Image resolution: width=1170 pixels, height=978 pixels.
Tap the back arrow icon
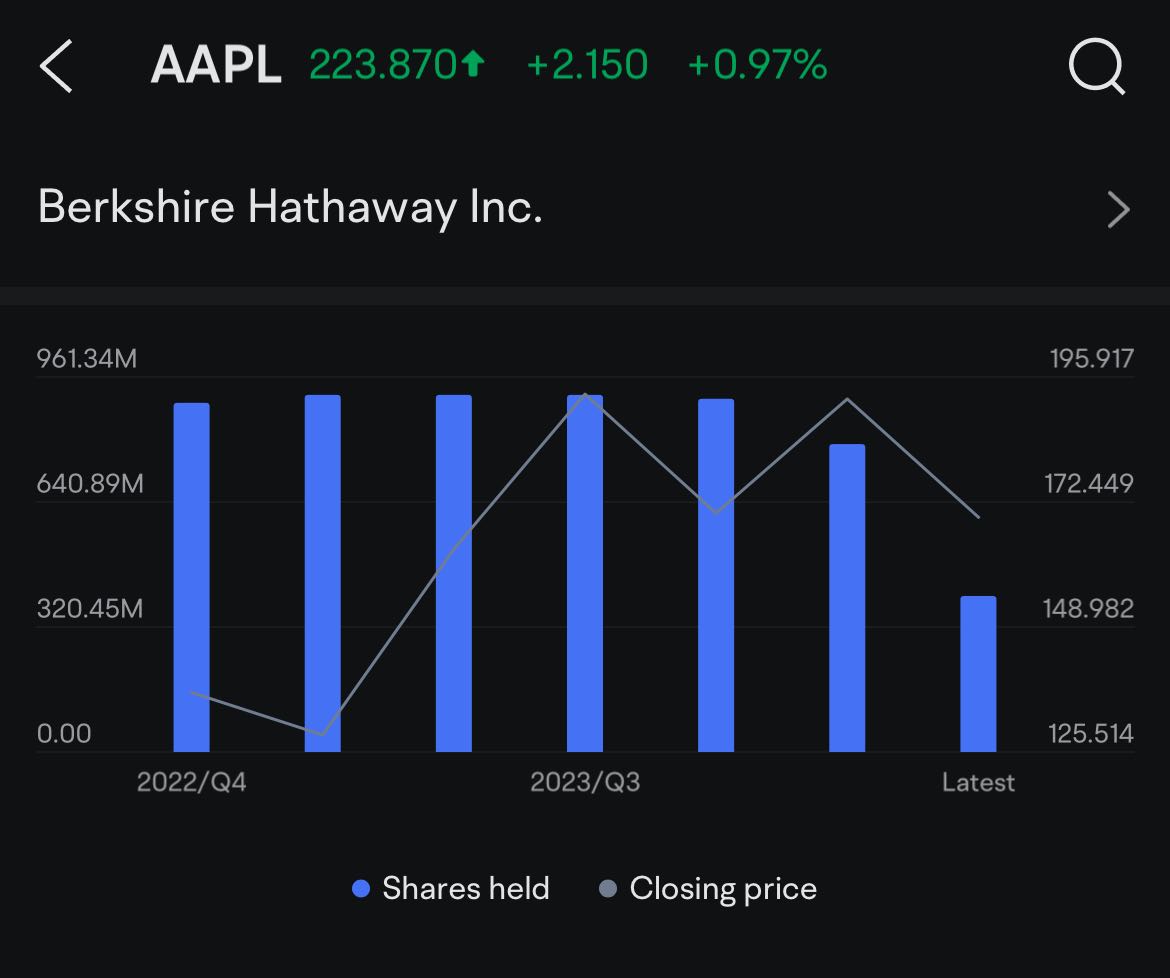coord(56,66)
